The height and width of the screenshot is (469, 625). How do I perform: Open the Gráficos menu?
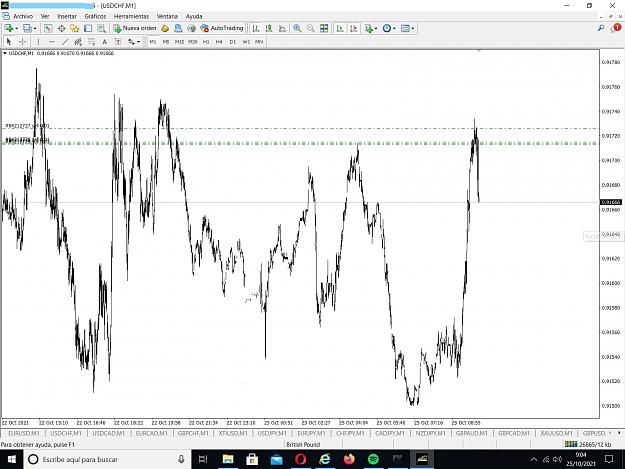(95, 16)
